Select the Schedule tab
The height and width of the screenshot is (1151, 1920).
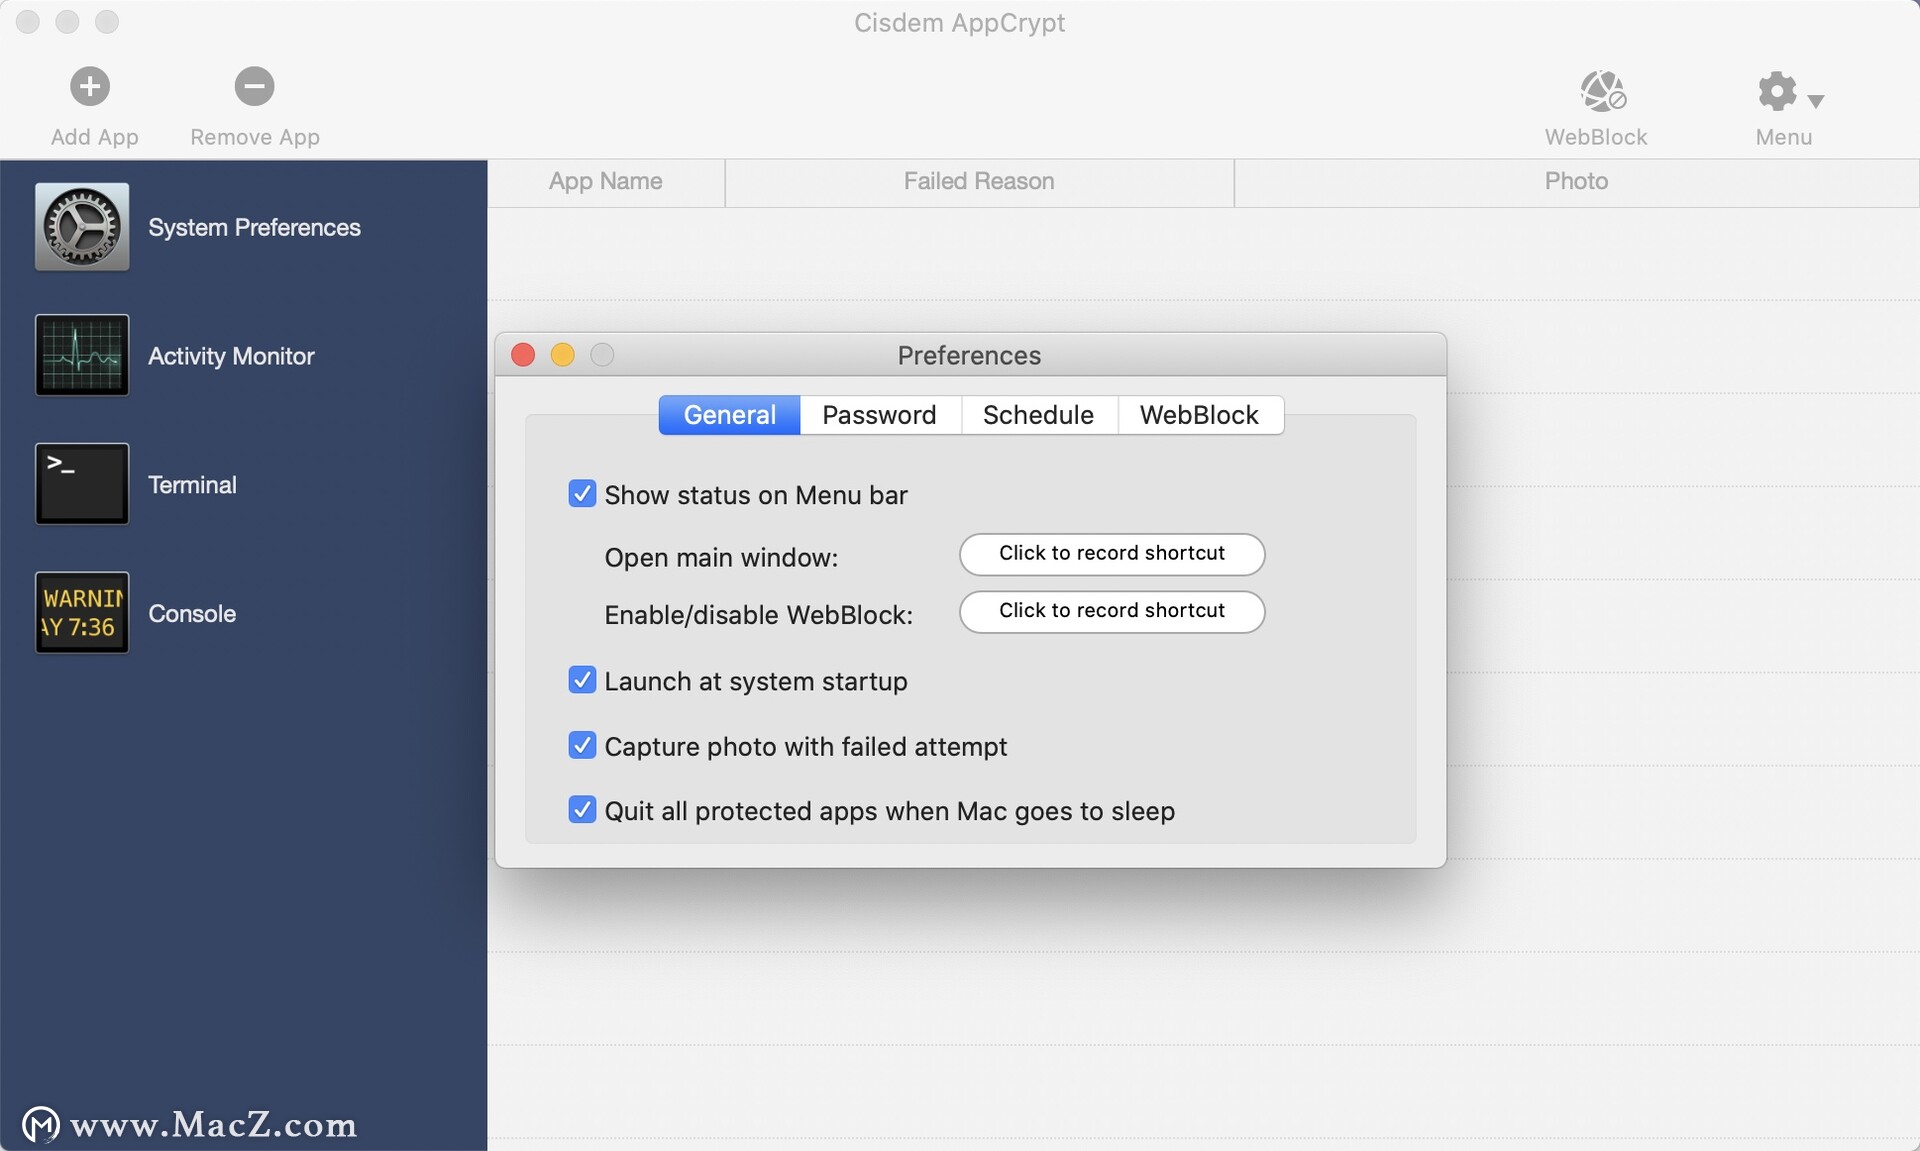point(1038,414)
